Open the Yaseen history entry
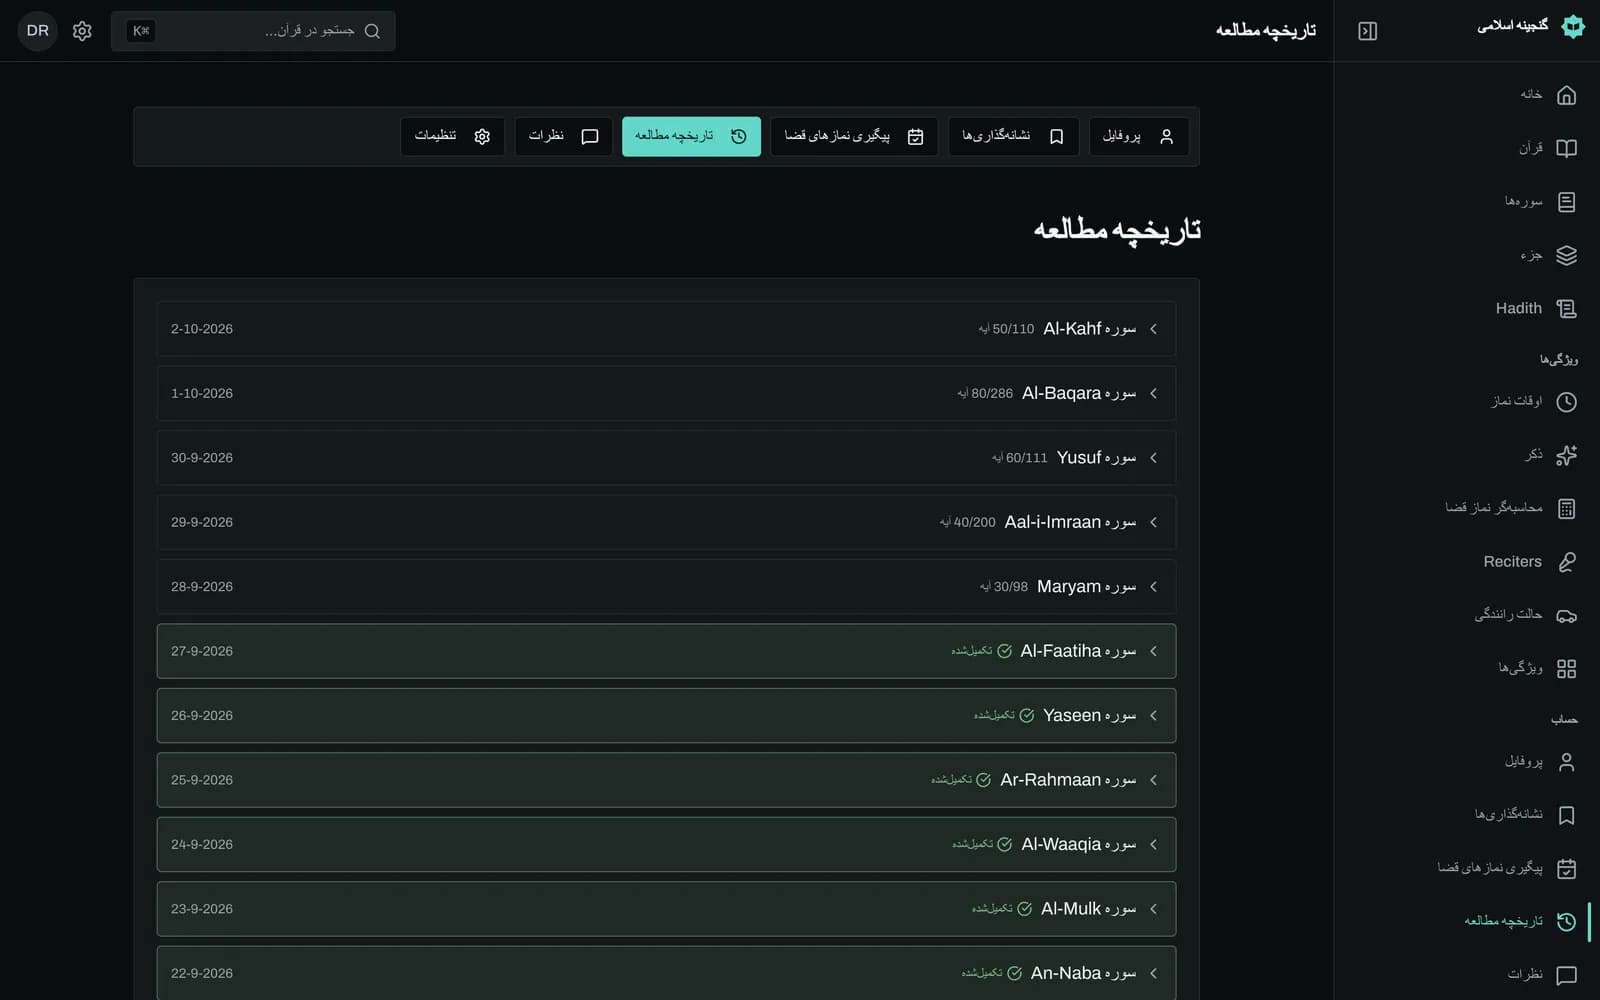1600x1000 pixels. (x=666, y=716)
